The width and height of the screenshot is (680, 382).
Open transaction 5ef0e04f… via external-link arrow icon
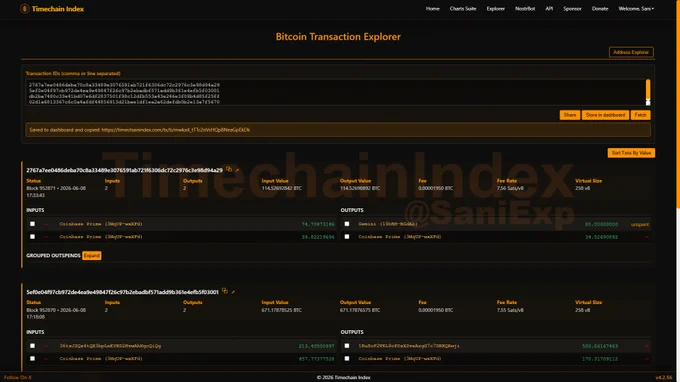click(x=233, y=292)
